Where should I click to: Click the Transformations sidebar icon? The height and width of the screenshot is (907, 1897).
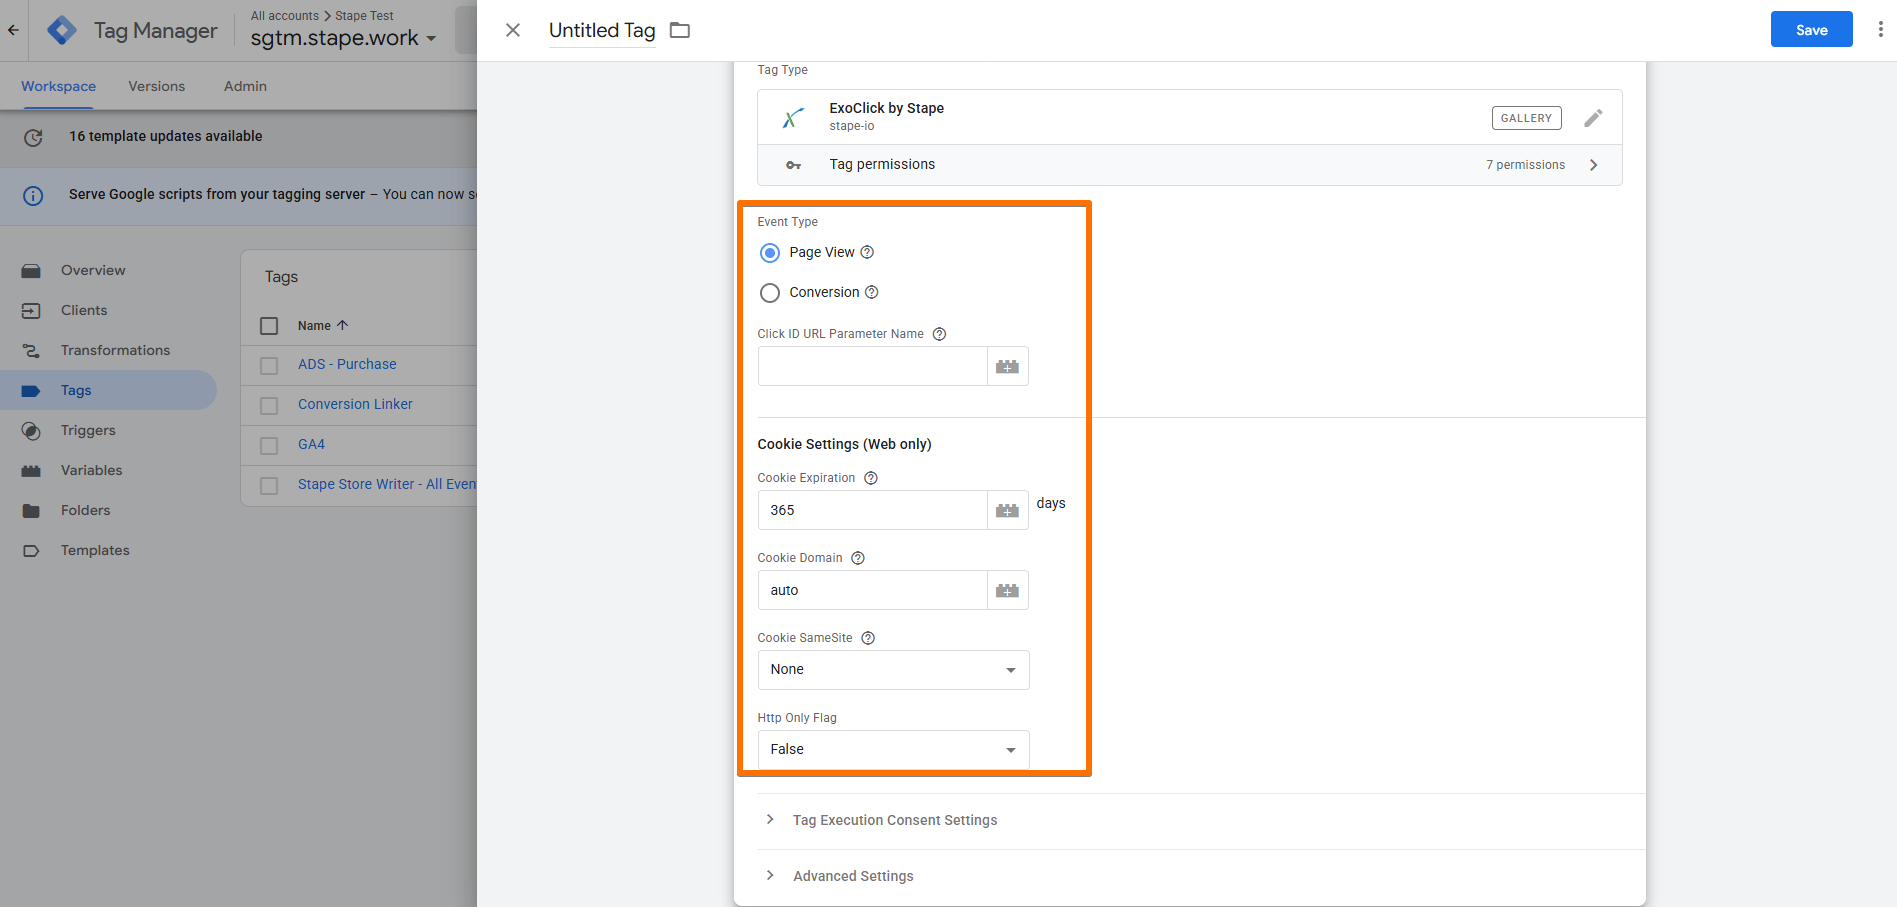tap(31, 351)
